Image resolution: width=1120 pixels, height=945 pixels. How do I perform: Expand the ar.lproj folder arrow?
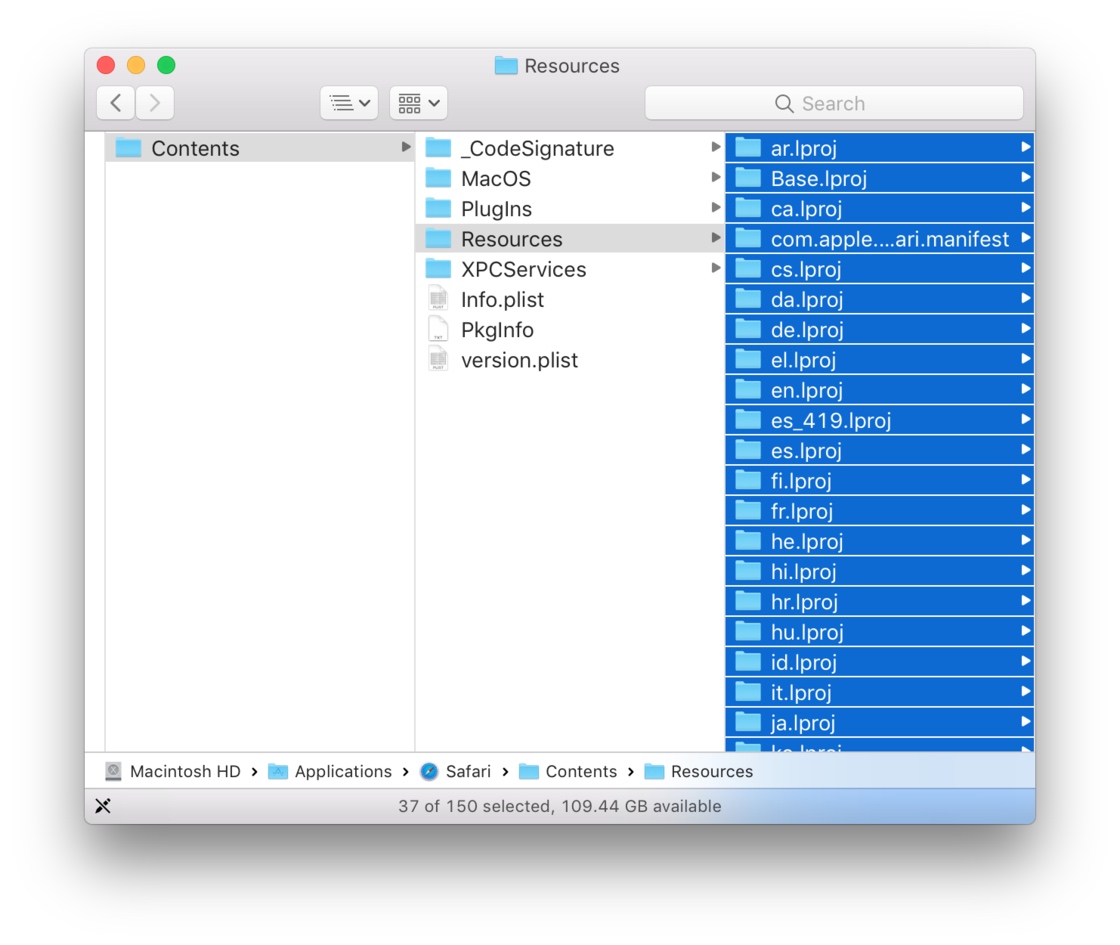point(1026,147)
